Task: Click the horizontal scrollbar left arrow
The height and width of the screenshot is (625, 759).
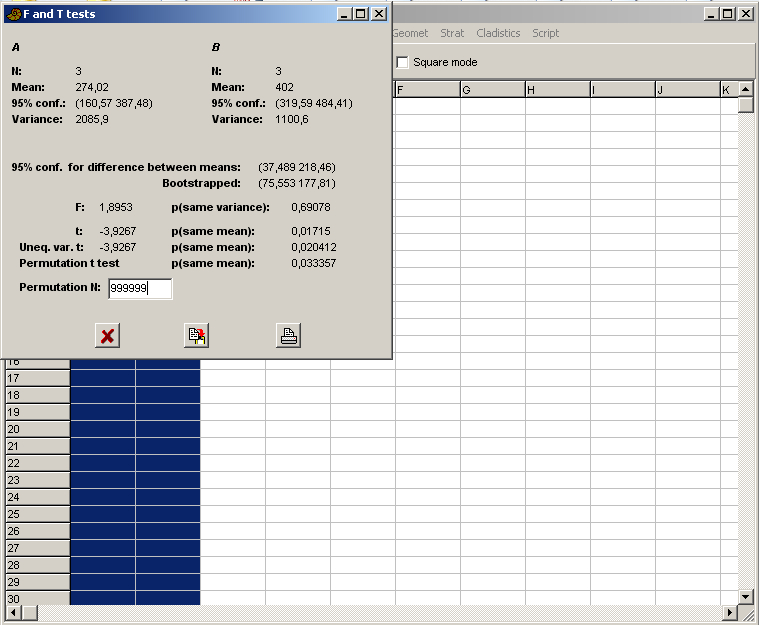Action: click(x=14, y=612)
